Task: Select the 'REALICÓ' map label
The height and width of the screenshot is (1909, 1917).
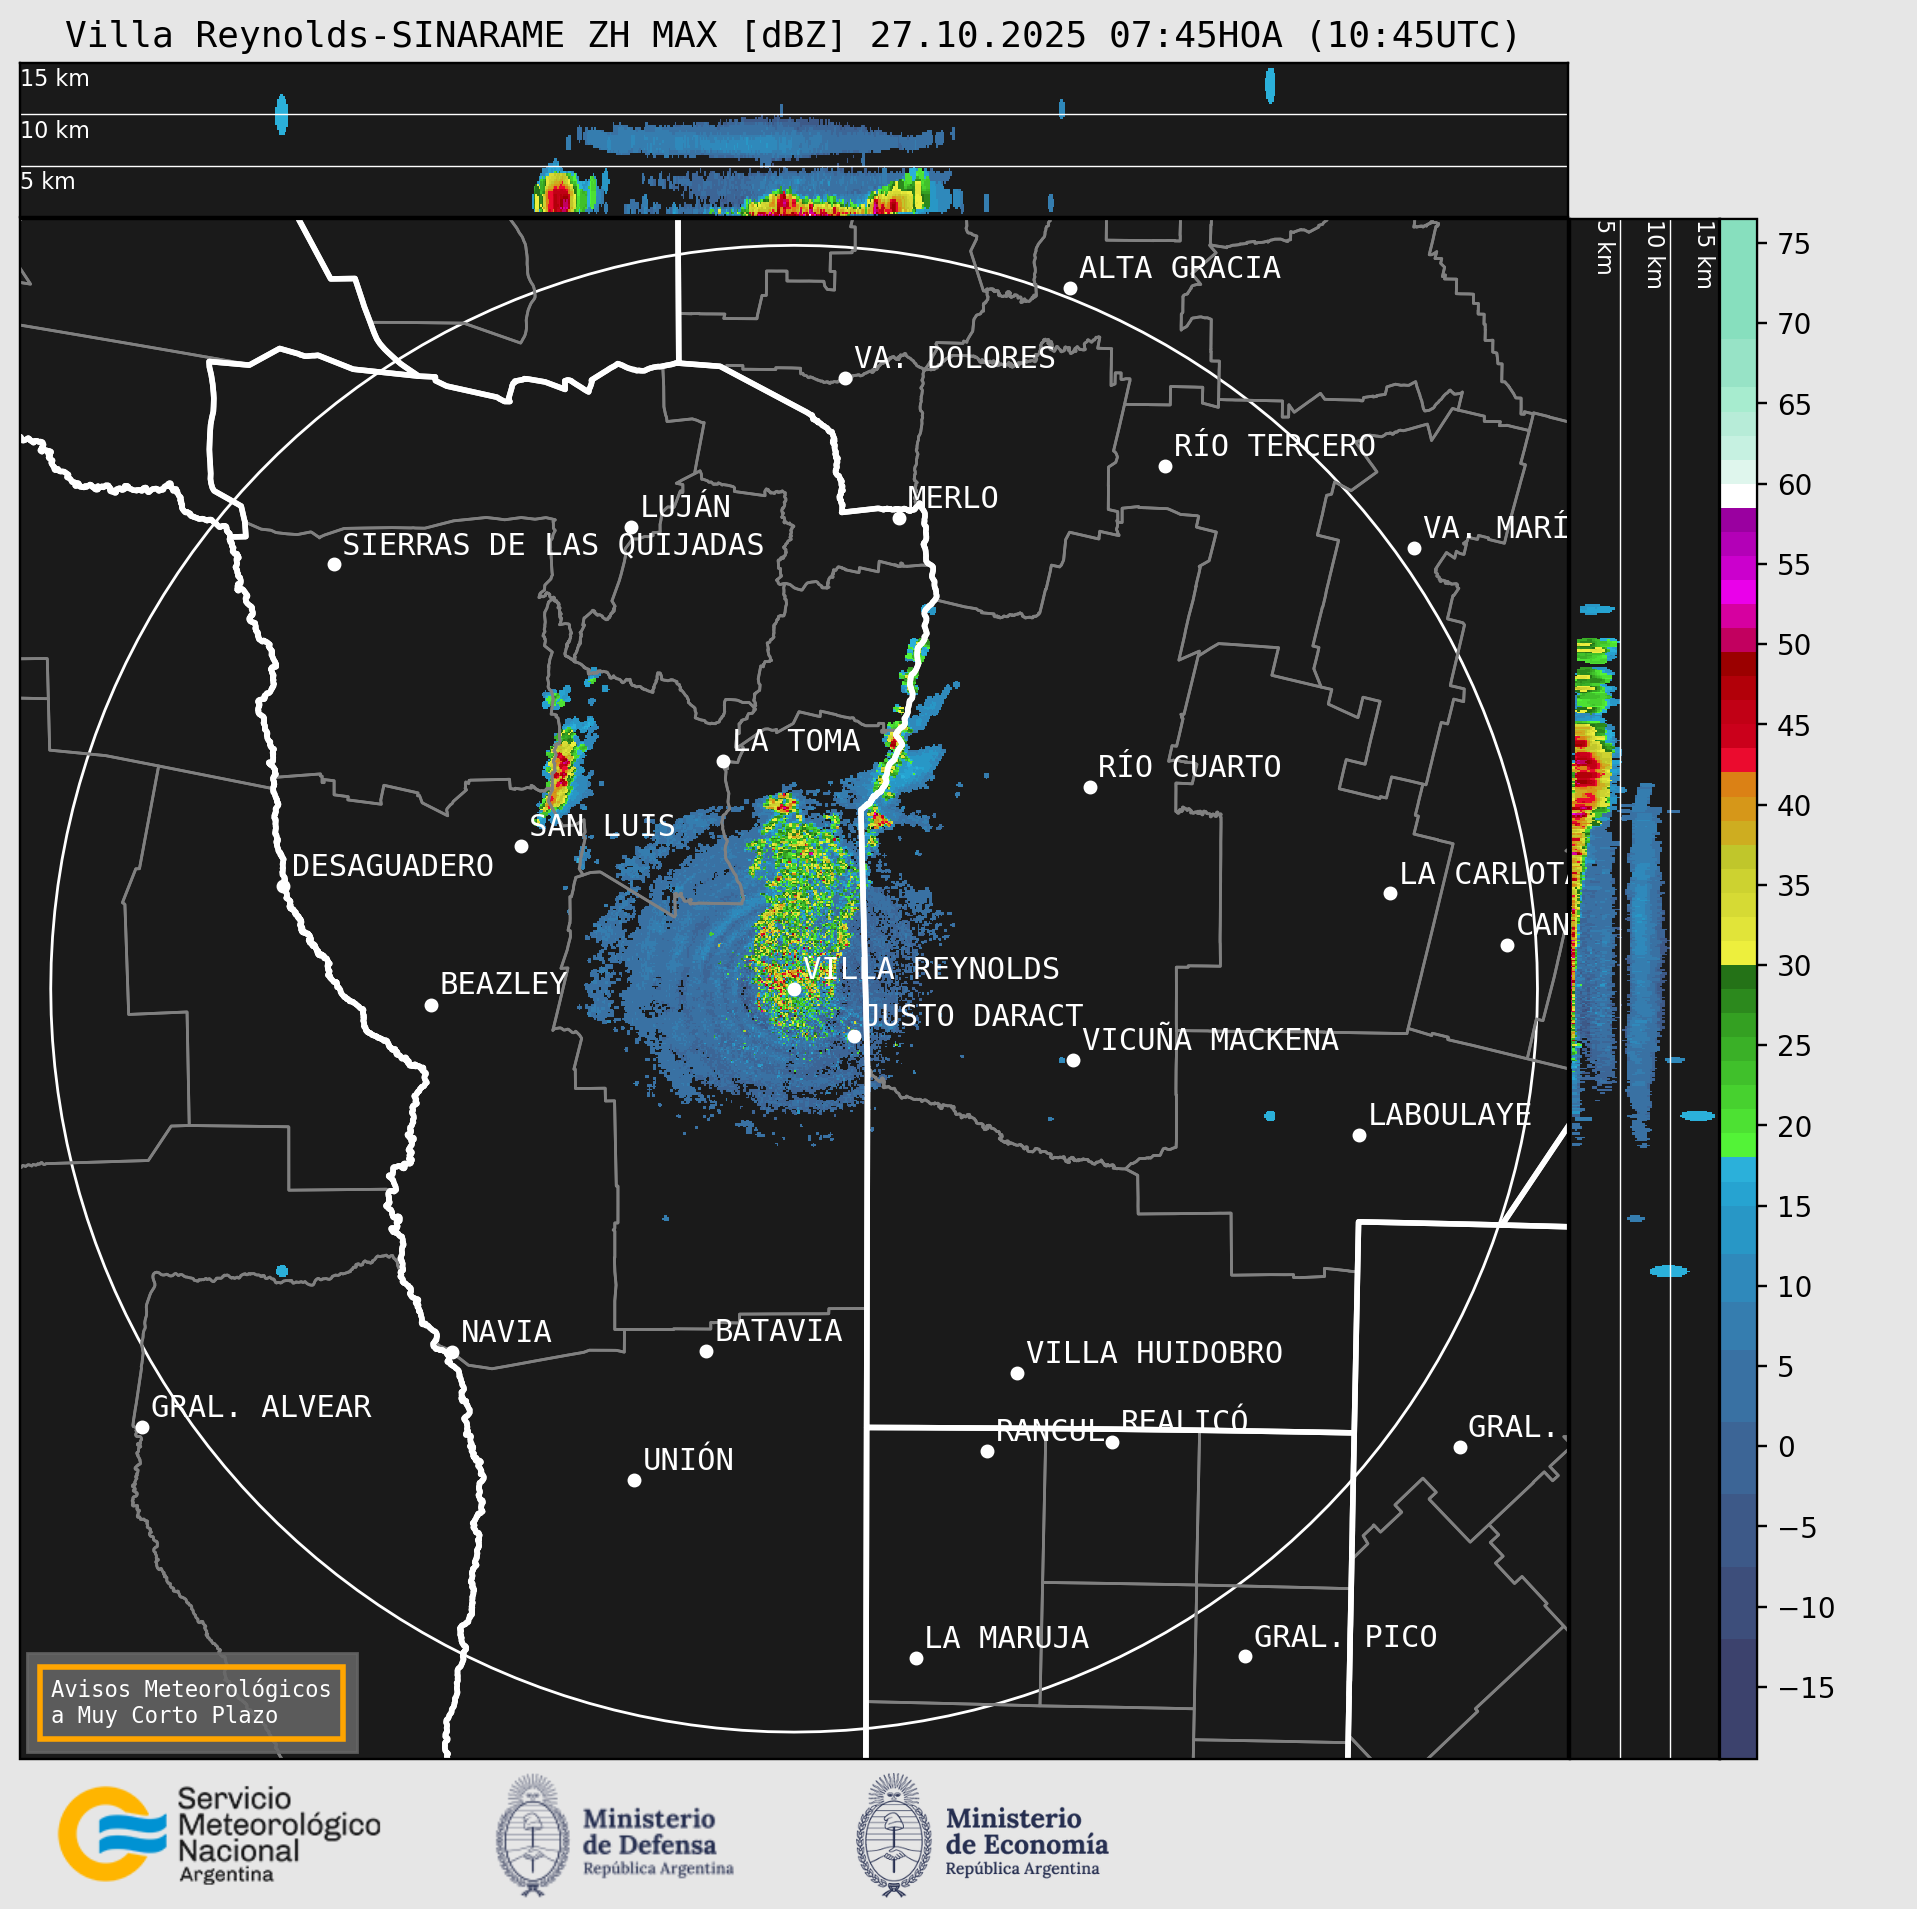Action: pyautogui.click(x=1184, y=1420)
